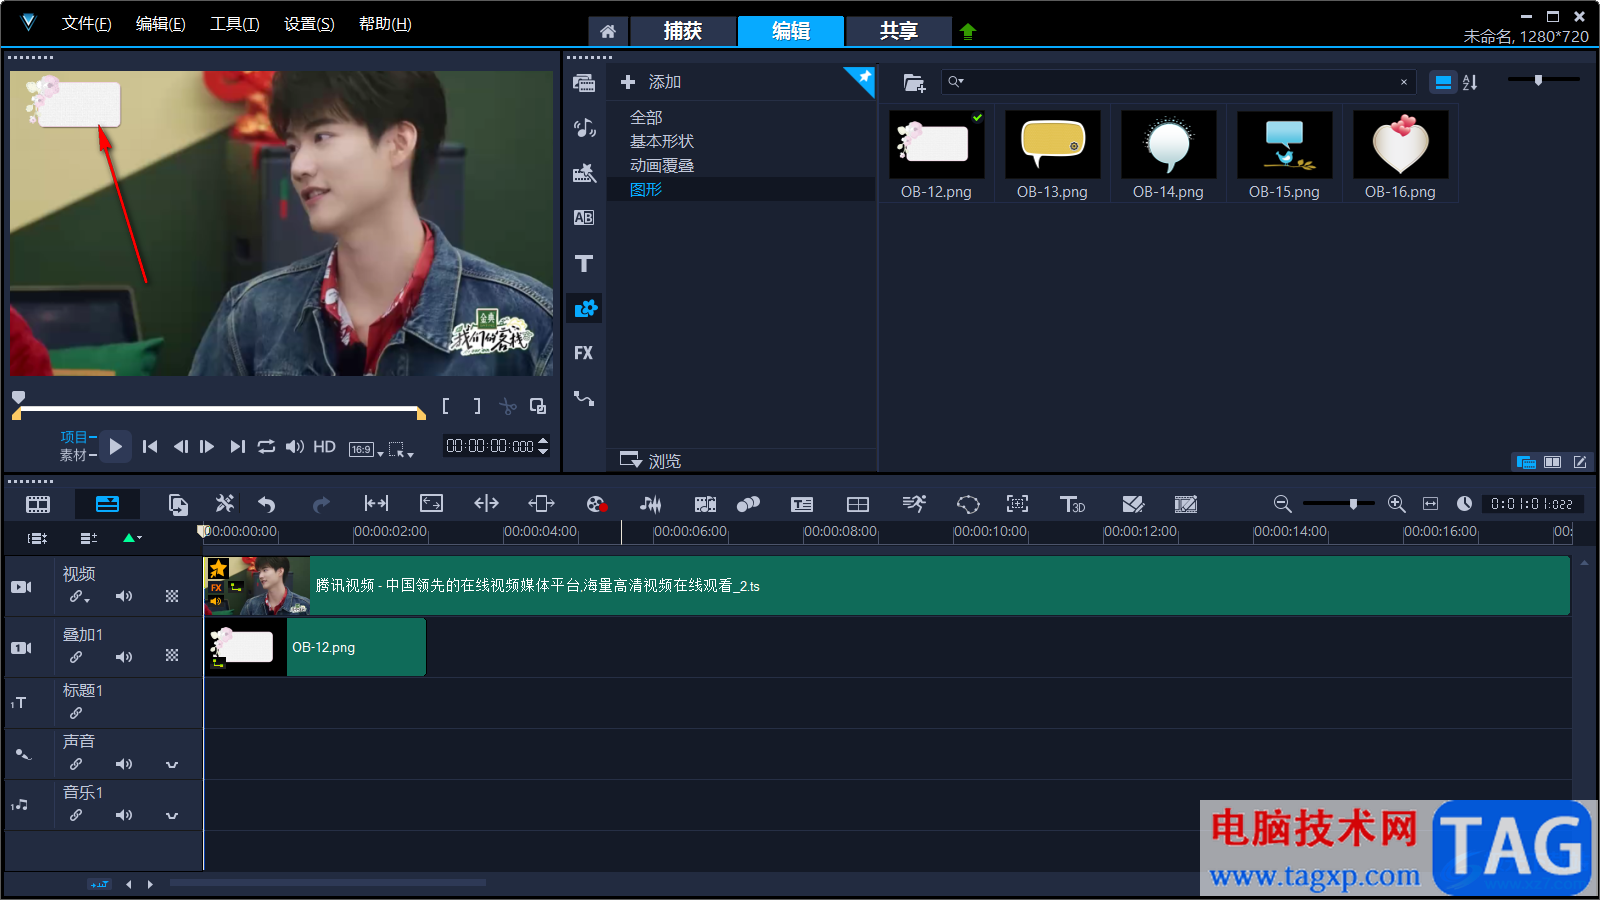The height and width of the screenshot is (900, 1600).
Task: Click the 浏览 browse button
Action: pyautogui.click(x=651, y=460)
